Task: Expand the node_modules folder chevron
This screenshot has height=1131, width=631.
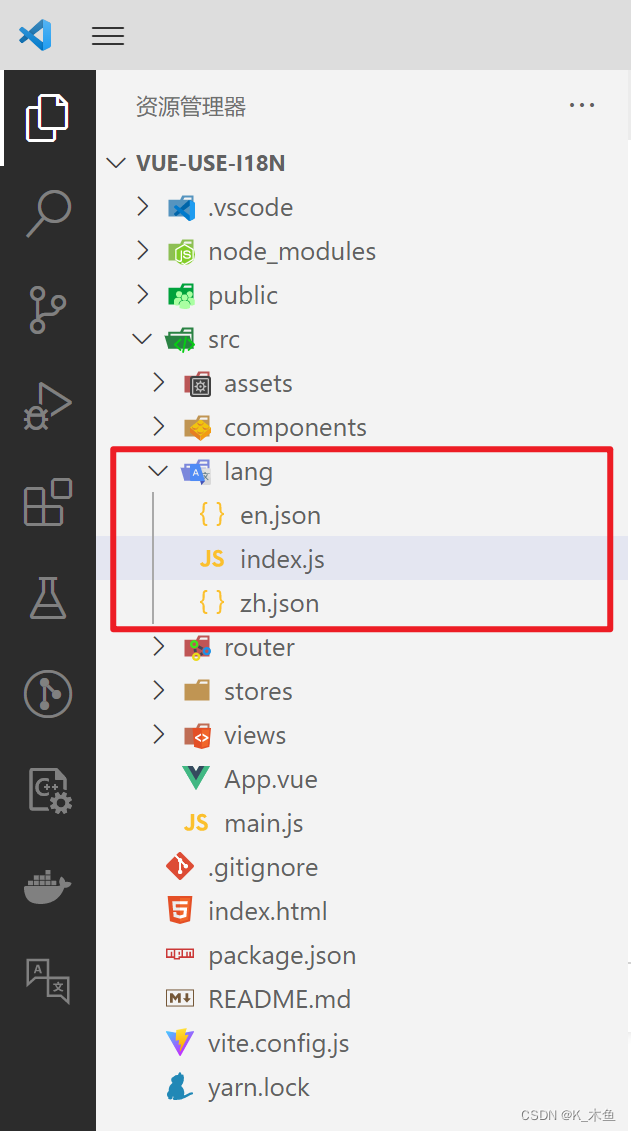Action: click(144, 251)
